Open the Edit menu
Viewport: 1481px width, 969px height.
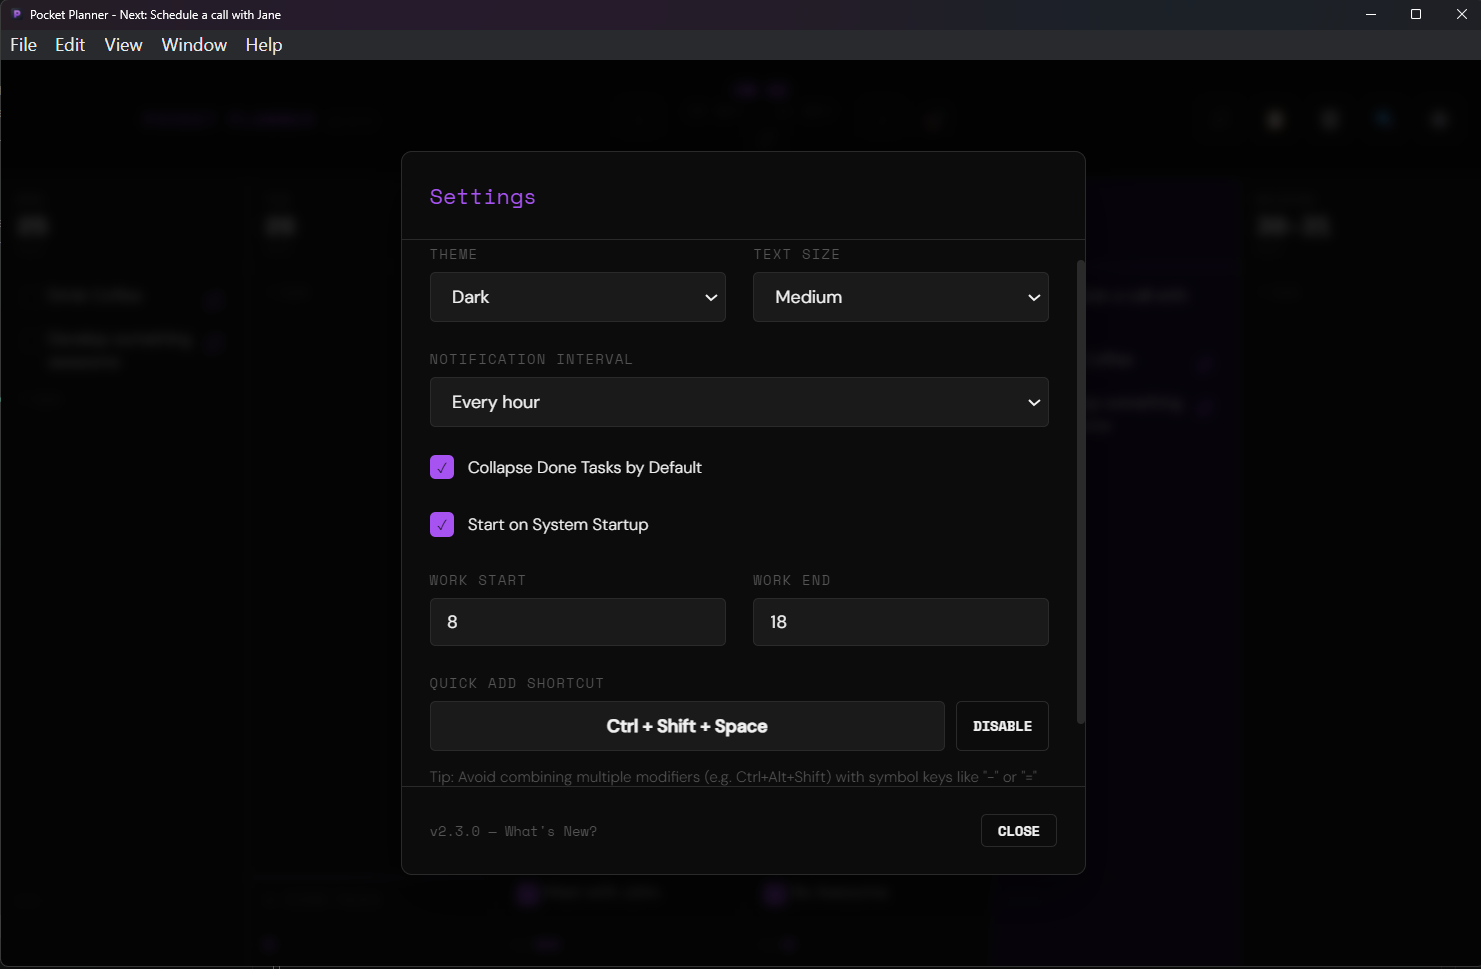[70, 45]
